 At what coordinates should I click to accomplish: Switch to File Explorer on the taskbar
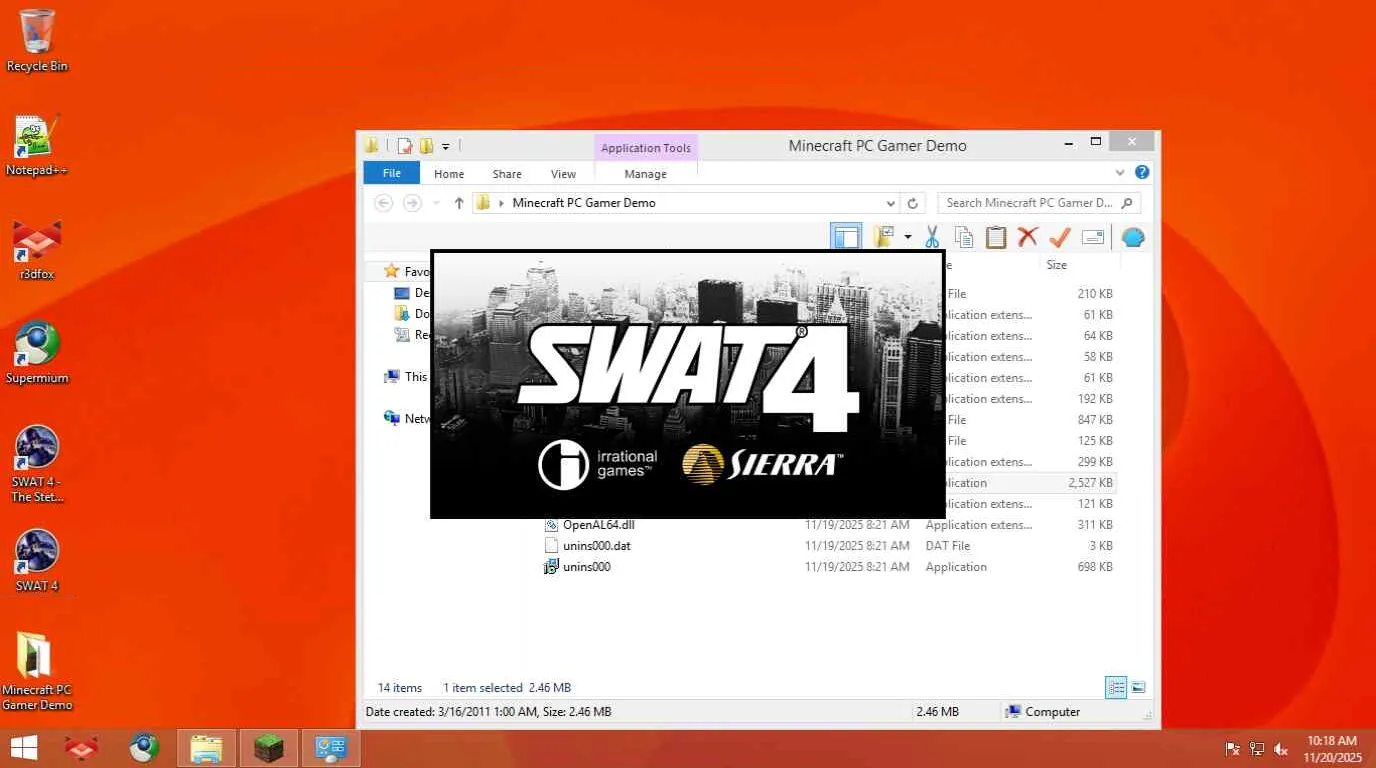206,748
